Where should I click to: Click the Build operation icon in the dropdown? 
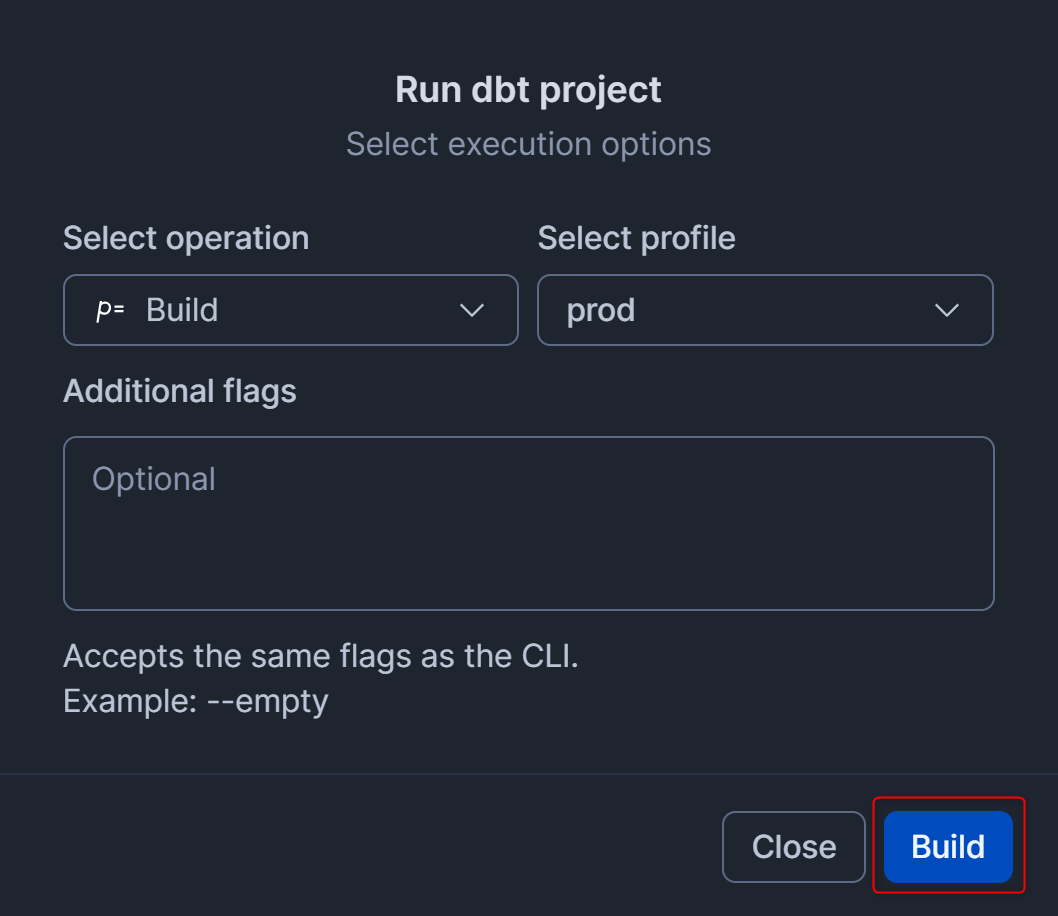(110, 310)
